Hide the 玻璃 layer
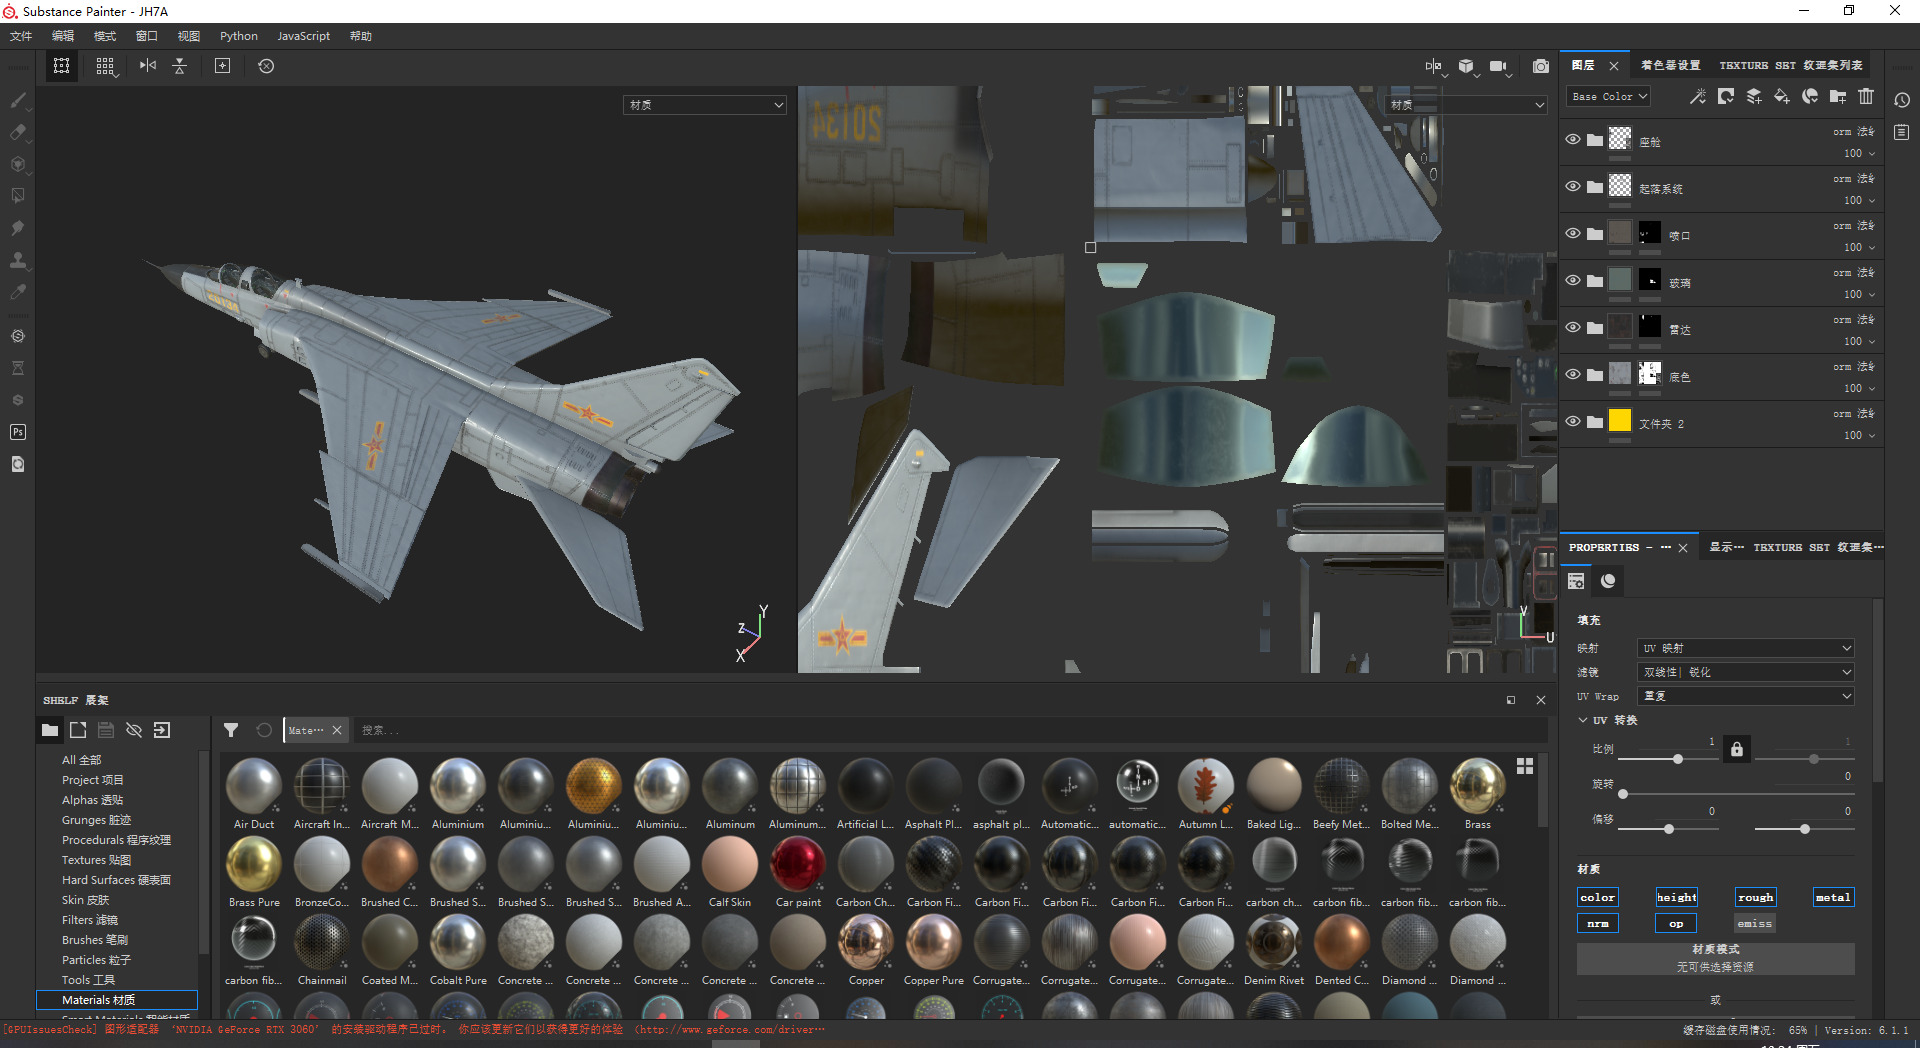 pos(1573,281)
